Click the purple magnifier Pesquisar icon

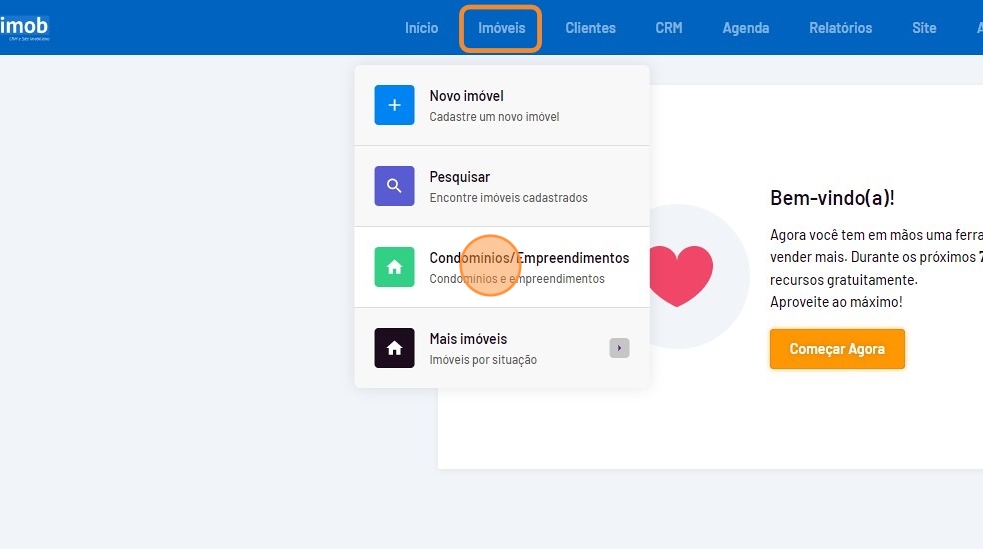coord(394,186)
